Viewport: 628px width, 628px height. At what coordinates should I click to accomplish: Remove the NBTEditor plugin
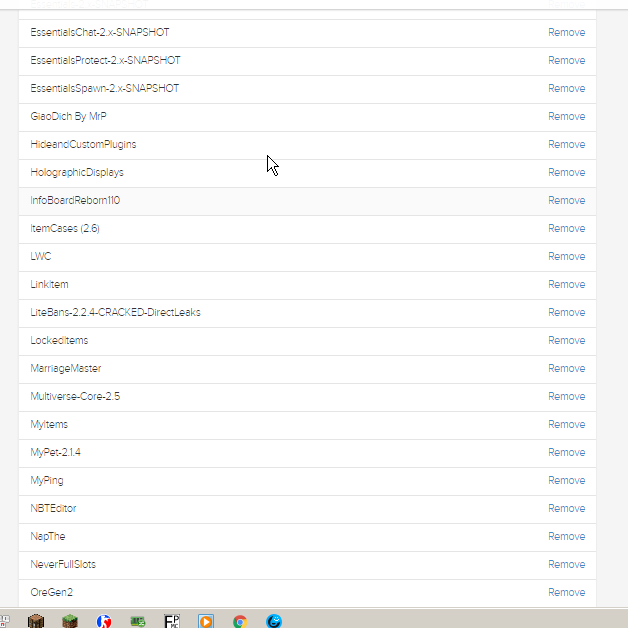pyautogui.click(x=566, y=509)
